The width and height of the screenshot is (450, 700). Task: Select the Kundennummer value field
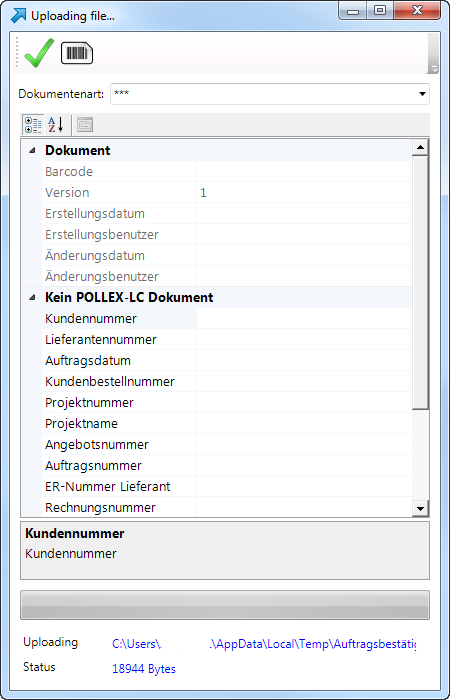point(304,319)
